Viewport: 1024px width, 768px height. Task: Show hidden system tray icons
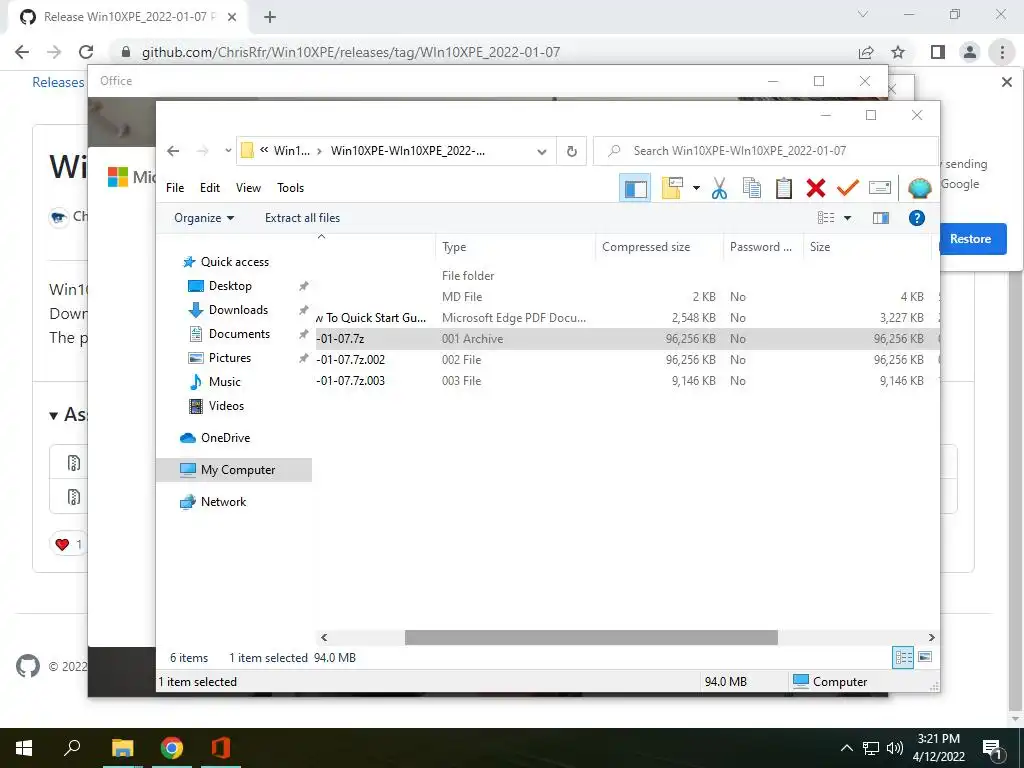[x=846, y=748]
